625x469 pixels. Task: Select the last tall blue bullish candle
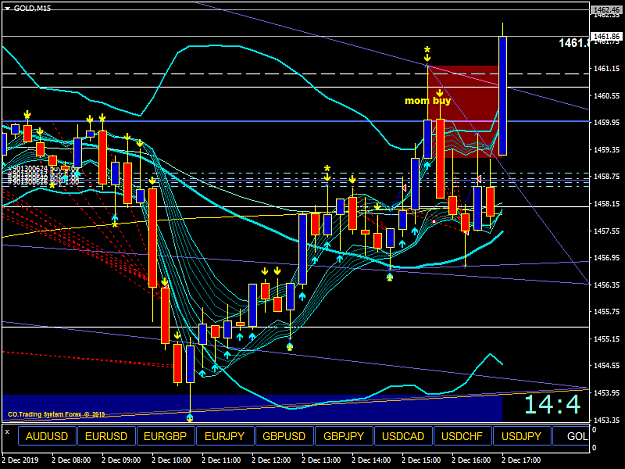503,96
